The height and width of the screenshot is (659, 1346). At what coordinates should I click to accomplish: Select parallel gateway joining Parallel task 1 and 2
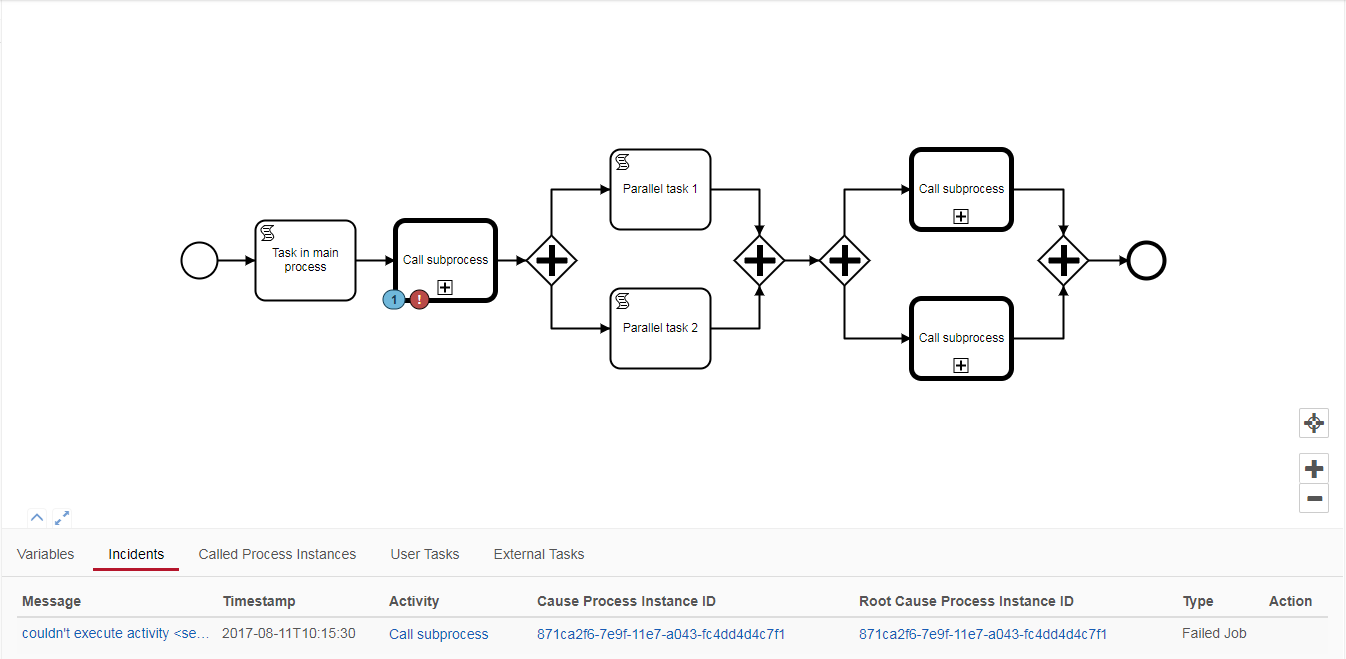pos(760,261)
